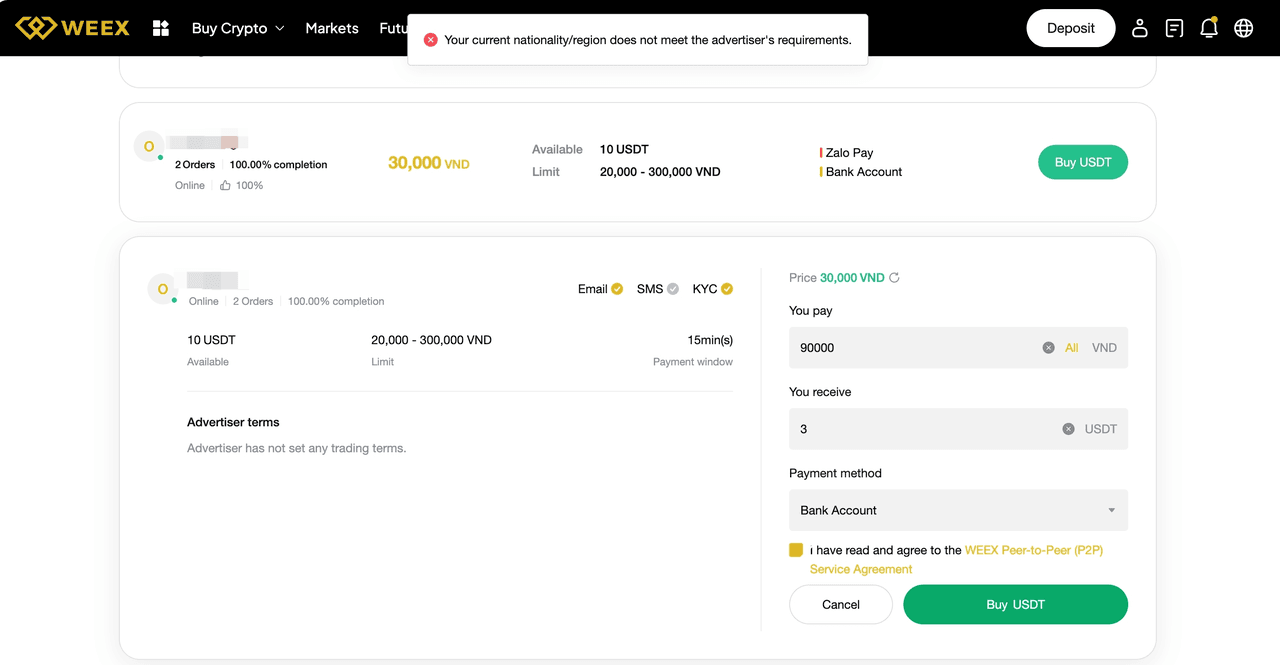Open the notifications bell
The width and height of the screenshot is (1280, 665).
1209,28
